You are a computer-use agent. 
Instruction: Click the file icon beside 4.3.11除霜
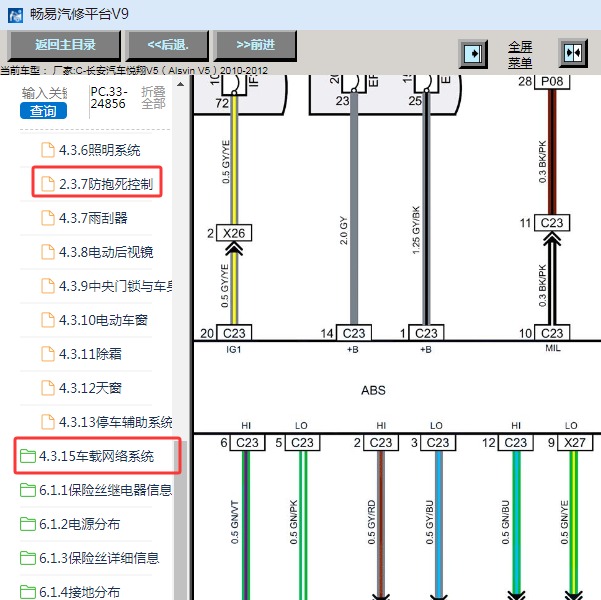click(x=48, y=354)
